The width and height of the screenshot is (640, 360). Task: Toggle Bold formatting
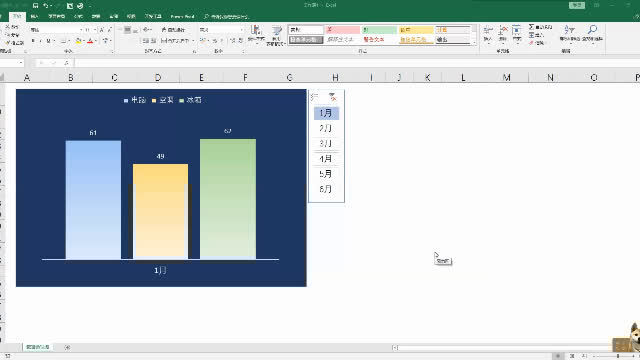pyautogui.click(x=33, y=41)
